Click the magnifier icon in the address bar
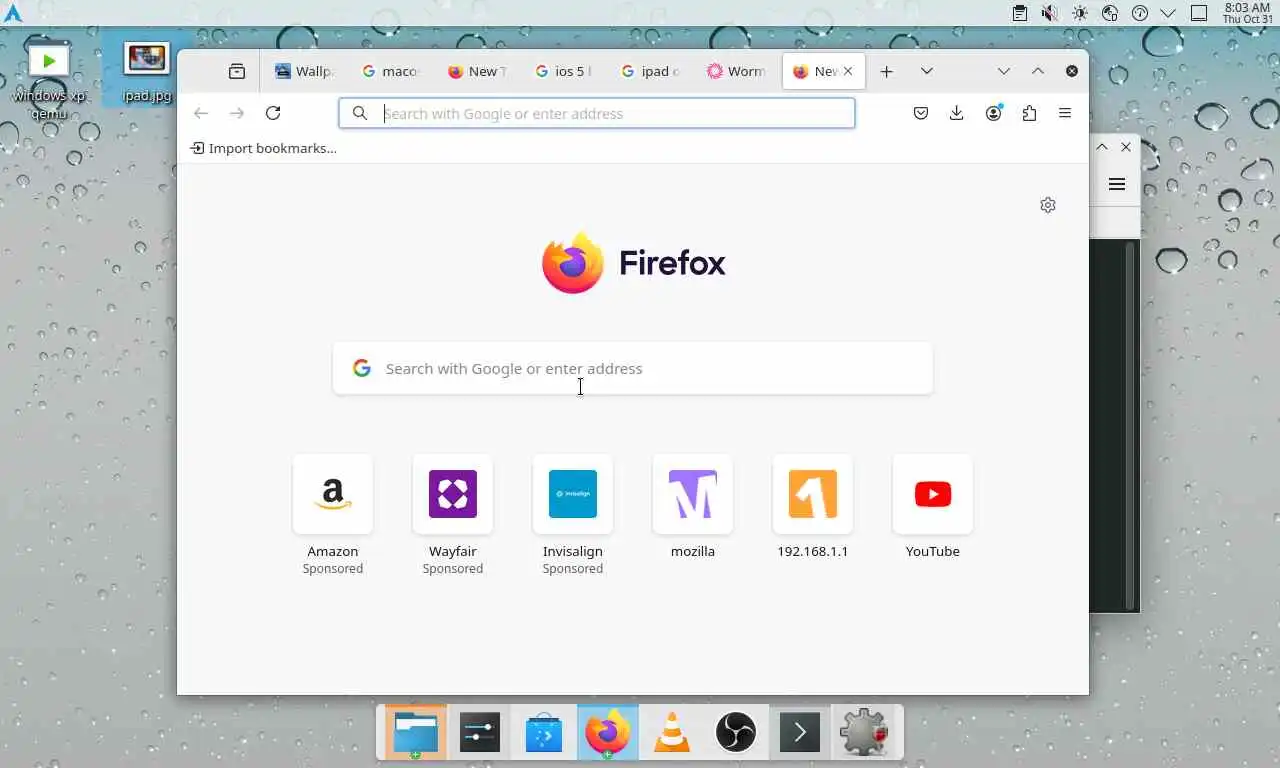The image size is (1280, 768). (360, 113)
